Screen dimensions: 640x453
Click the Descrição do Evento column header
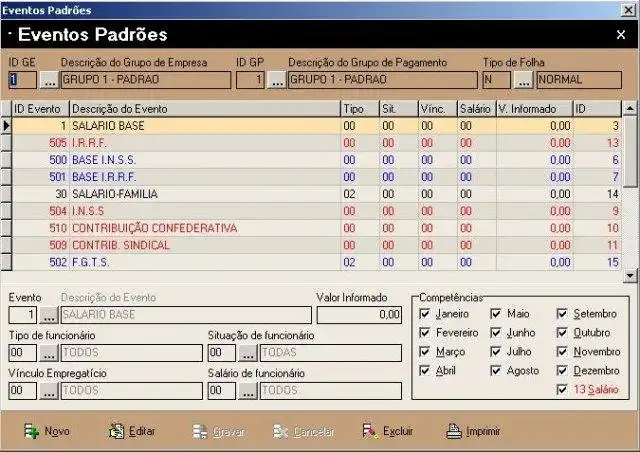pos(205,109)
